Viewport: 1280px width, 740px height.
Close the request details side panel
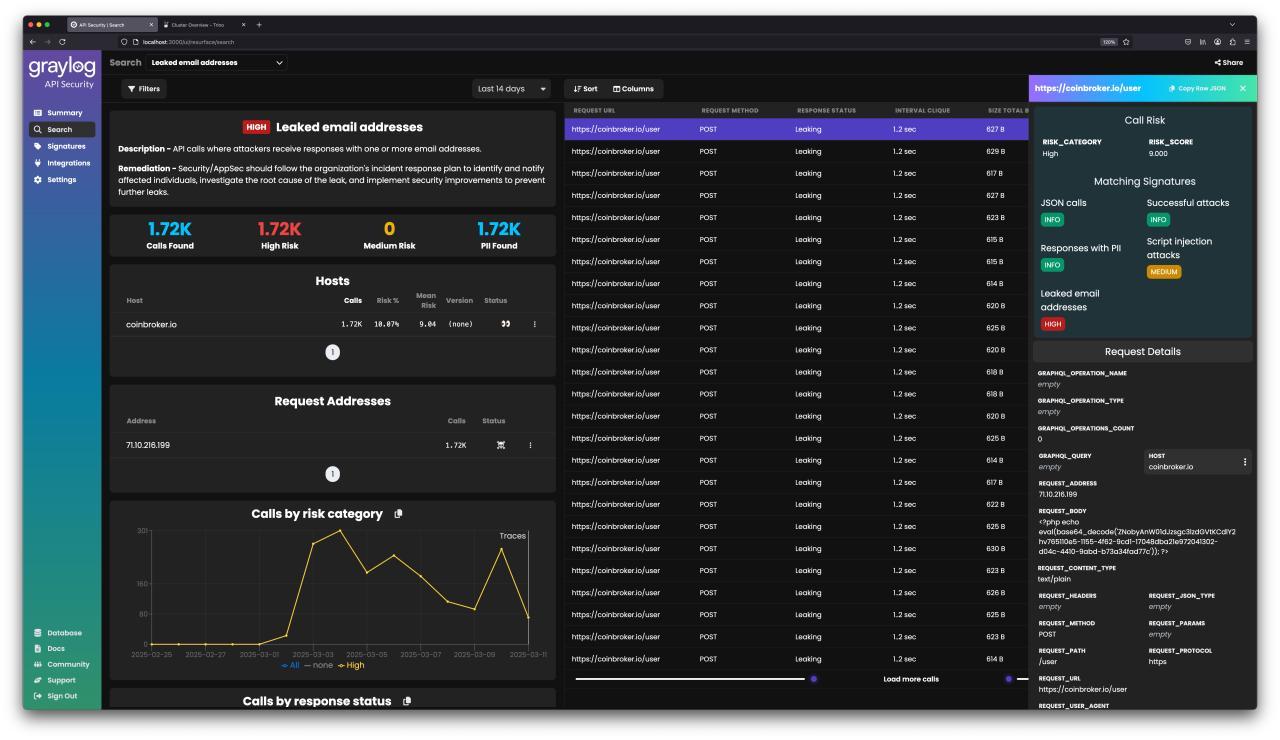tap(1243, 88)
